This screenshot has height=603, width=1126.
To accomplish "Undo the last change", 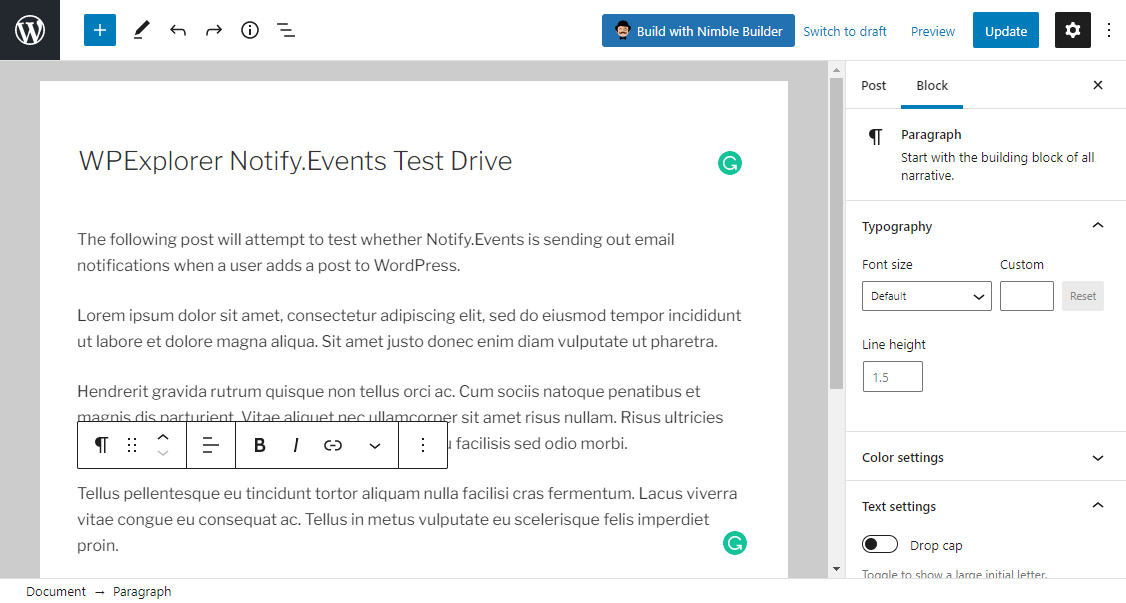I will [177, 30].
